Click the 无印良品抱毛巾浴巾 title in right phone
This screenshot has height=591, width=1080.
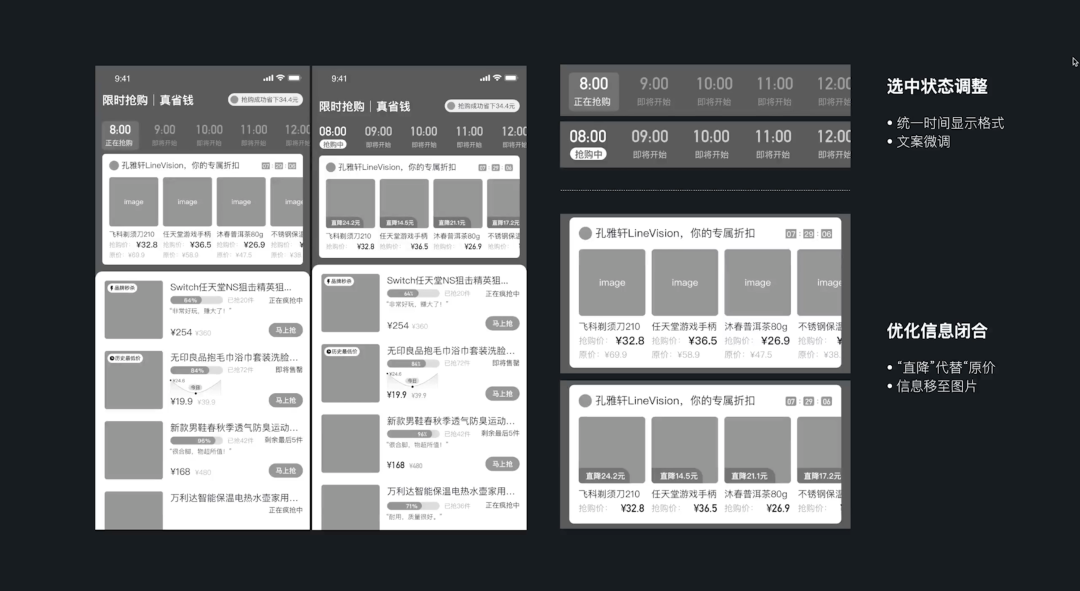tap(450, 351)
